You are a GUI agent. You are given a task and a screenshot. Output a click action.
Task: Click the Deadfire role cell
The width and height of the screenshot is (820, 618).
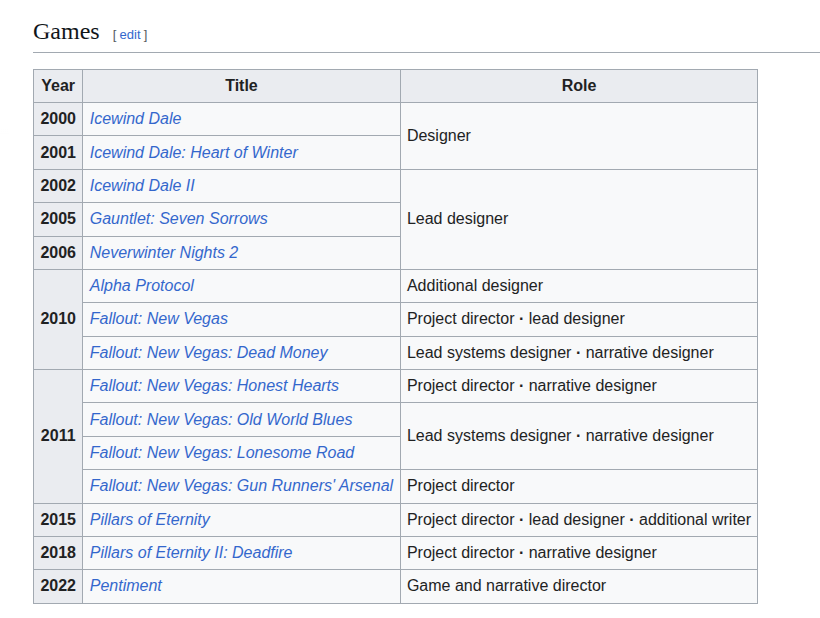[578, 553]
